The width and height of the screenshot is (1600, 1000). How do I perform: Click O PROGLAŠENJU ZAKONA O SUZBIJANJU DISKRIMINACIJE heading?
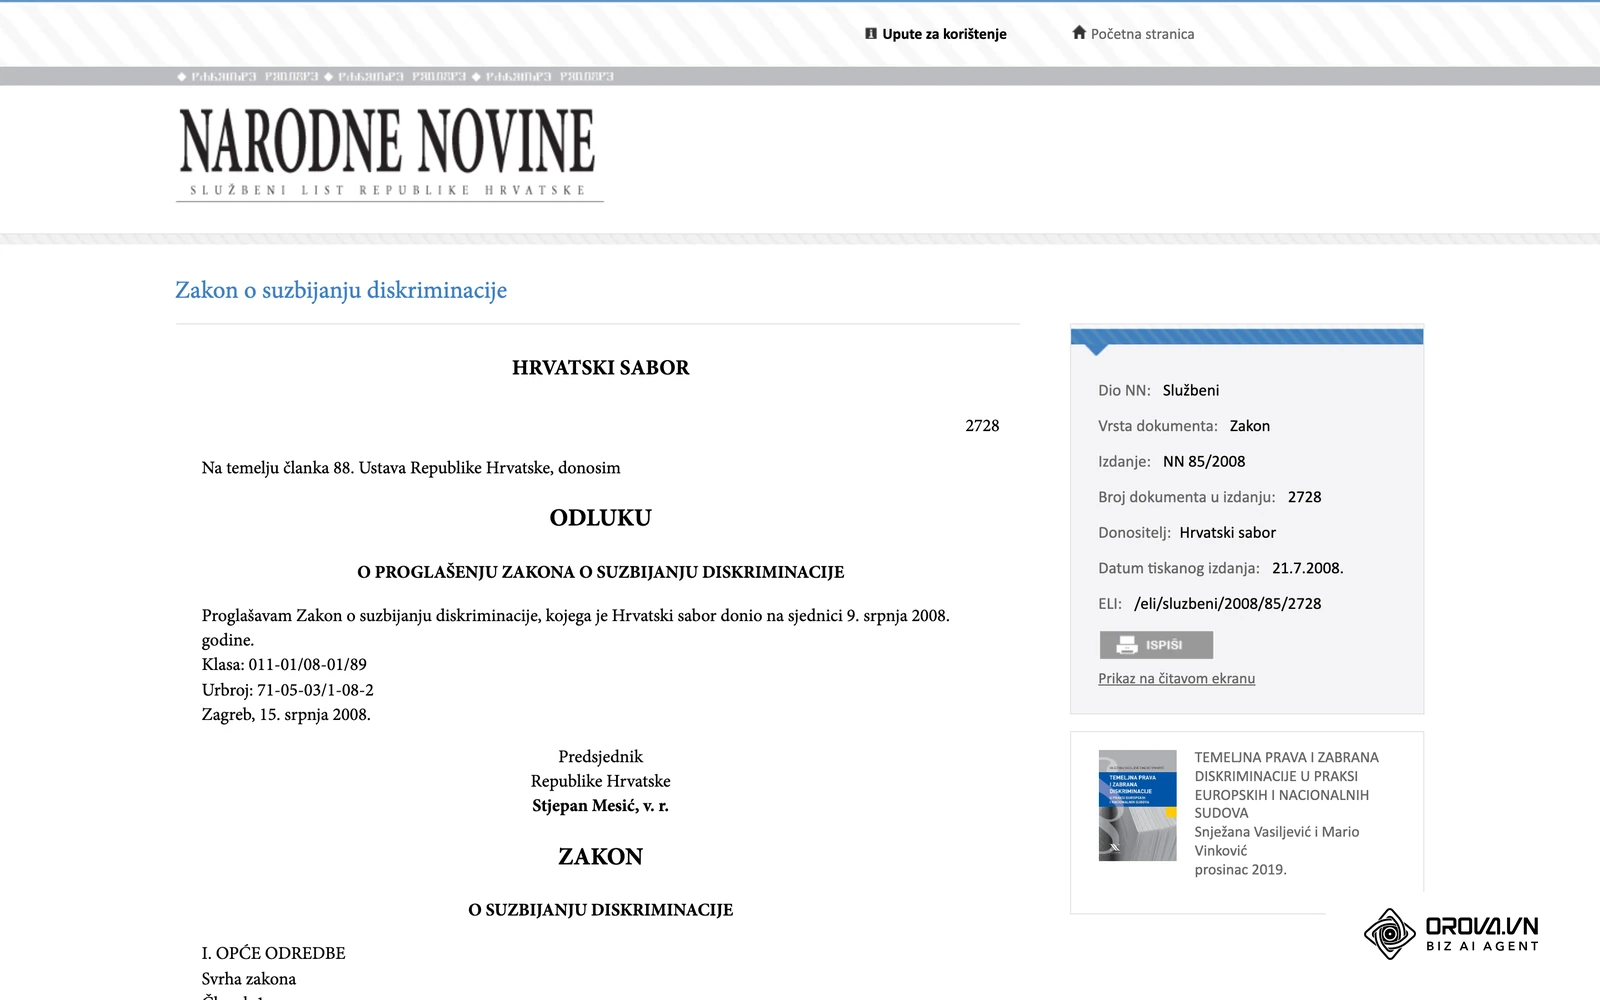[x=600, y=572]
